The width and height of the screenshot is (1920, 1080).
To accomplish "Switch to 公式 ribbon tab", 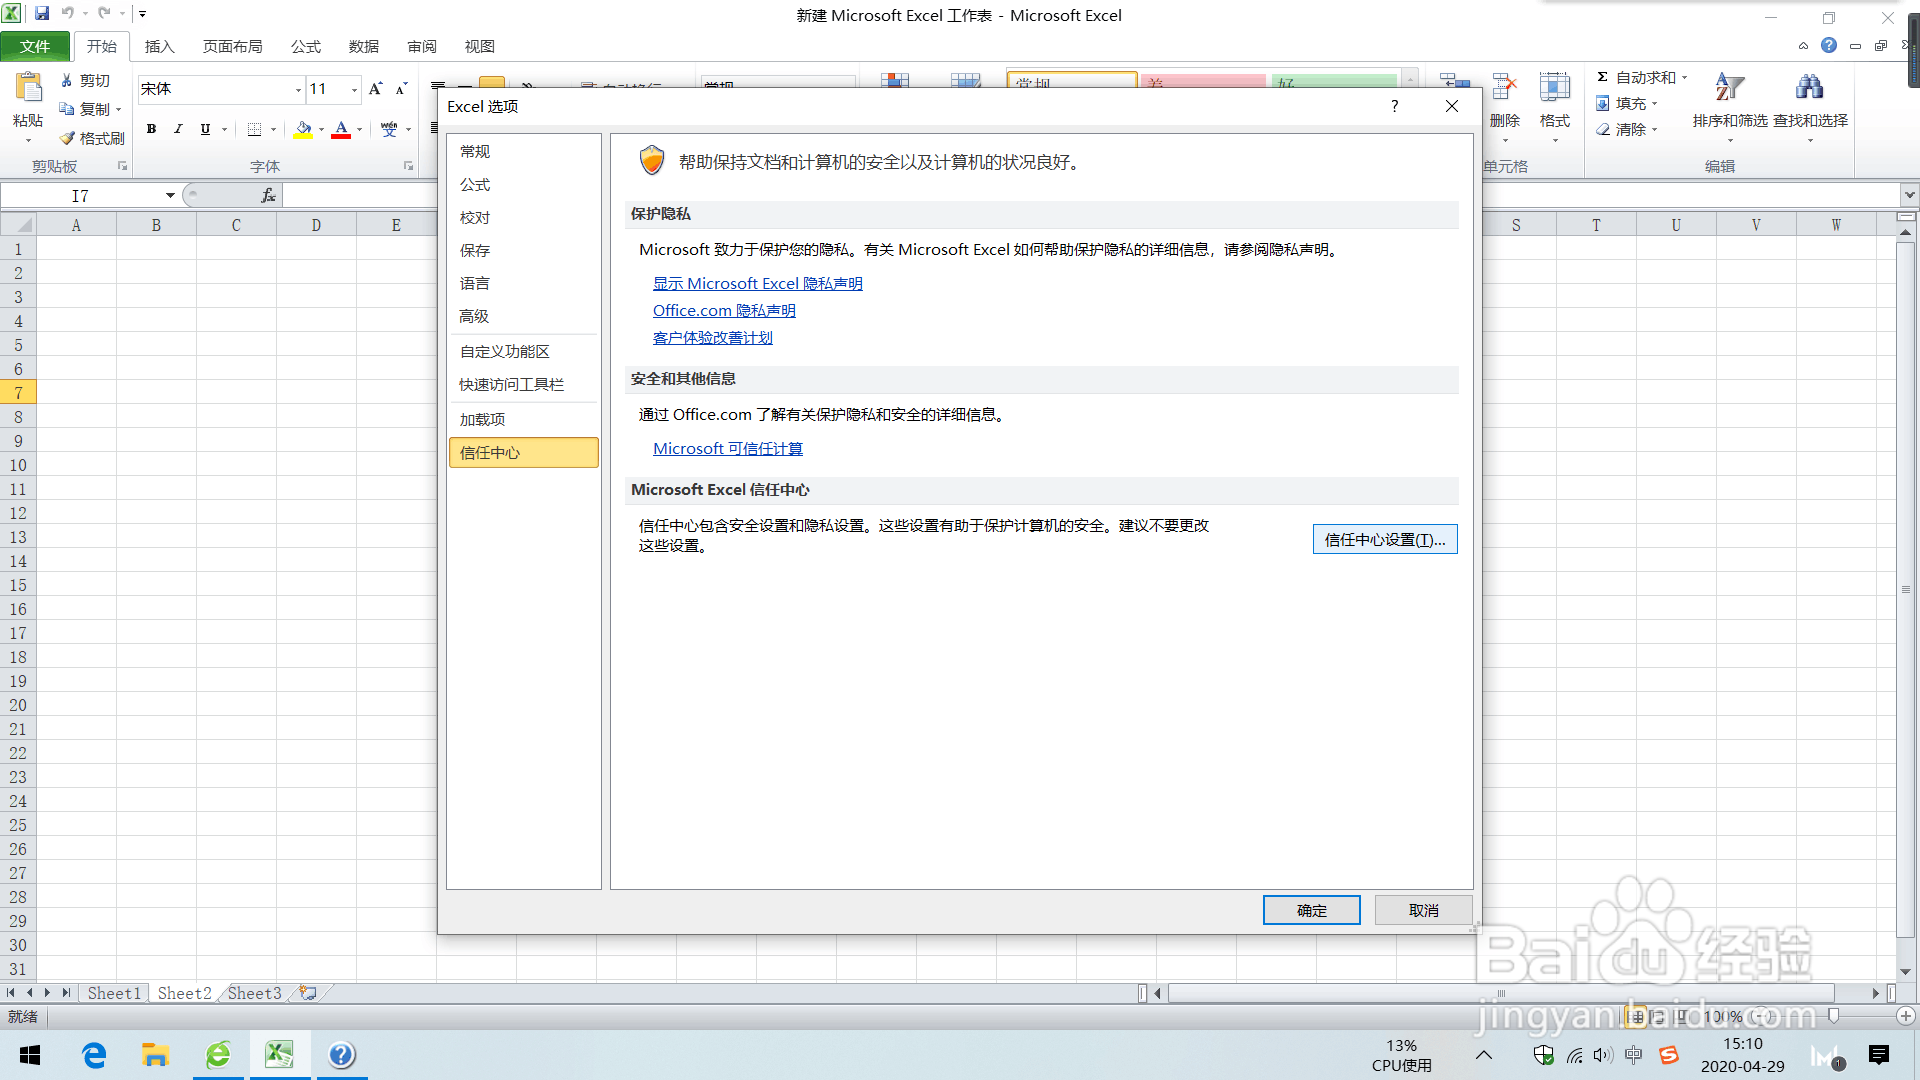I will (306, 46).
